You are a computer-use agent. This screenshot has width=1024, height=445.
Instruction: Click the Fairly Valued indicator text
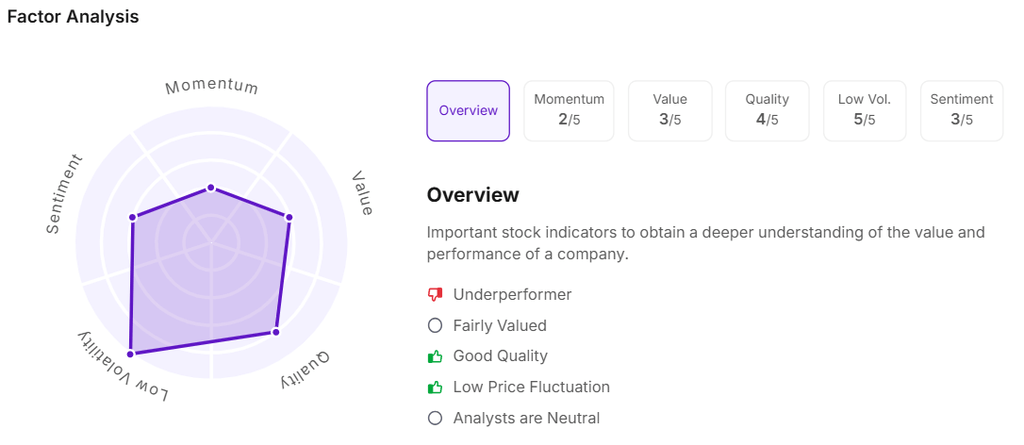[x=499, y=326]
